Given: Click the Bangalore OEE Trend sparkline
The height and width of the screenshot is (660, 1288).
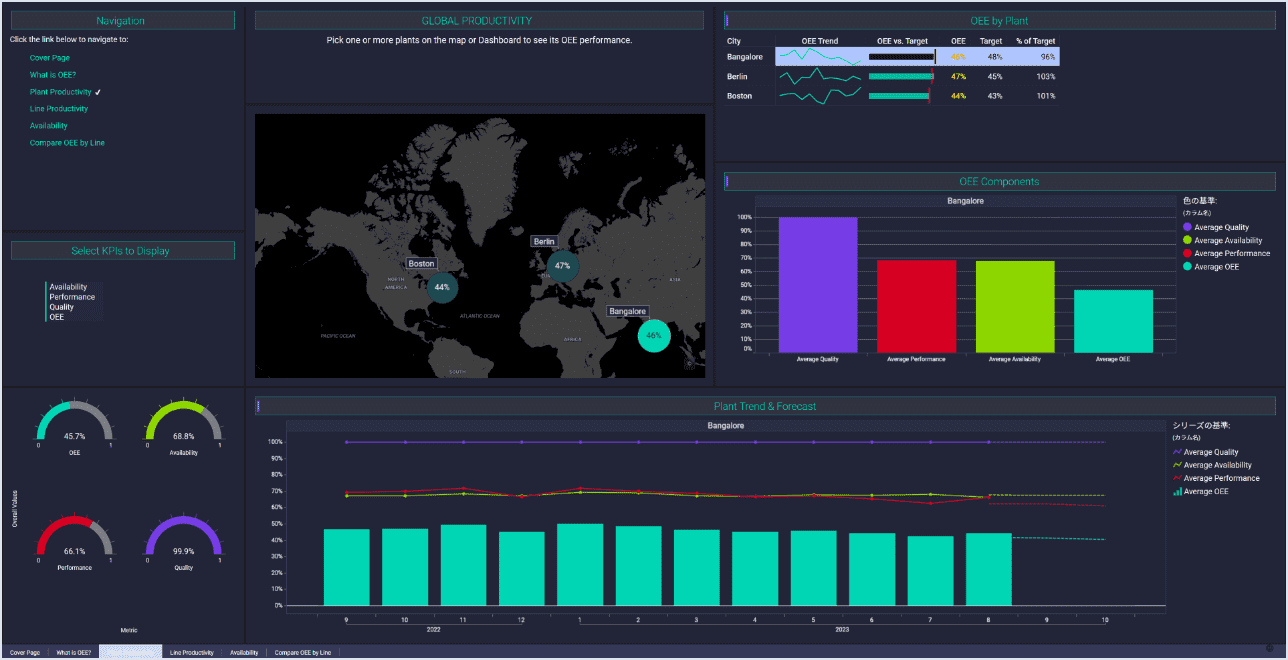Looking at the screenshot, I should 820,57.
